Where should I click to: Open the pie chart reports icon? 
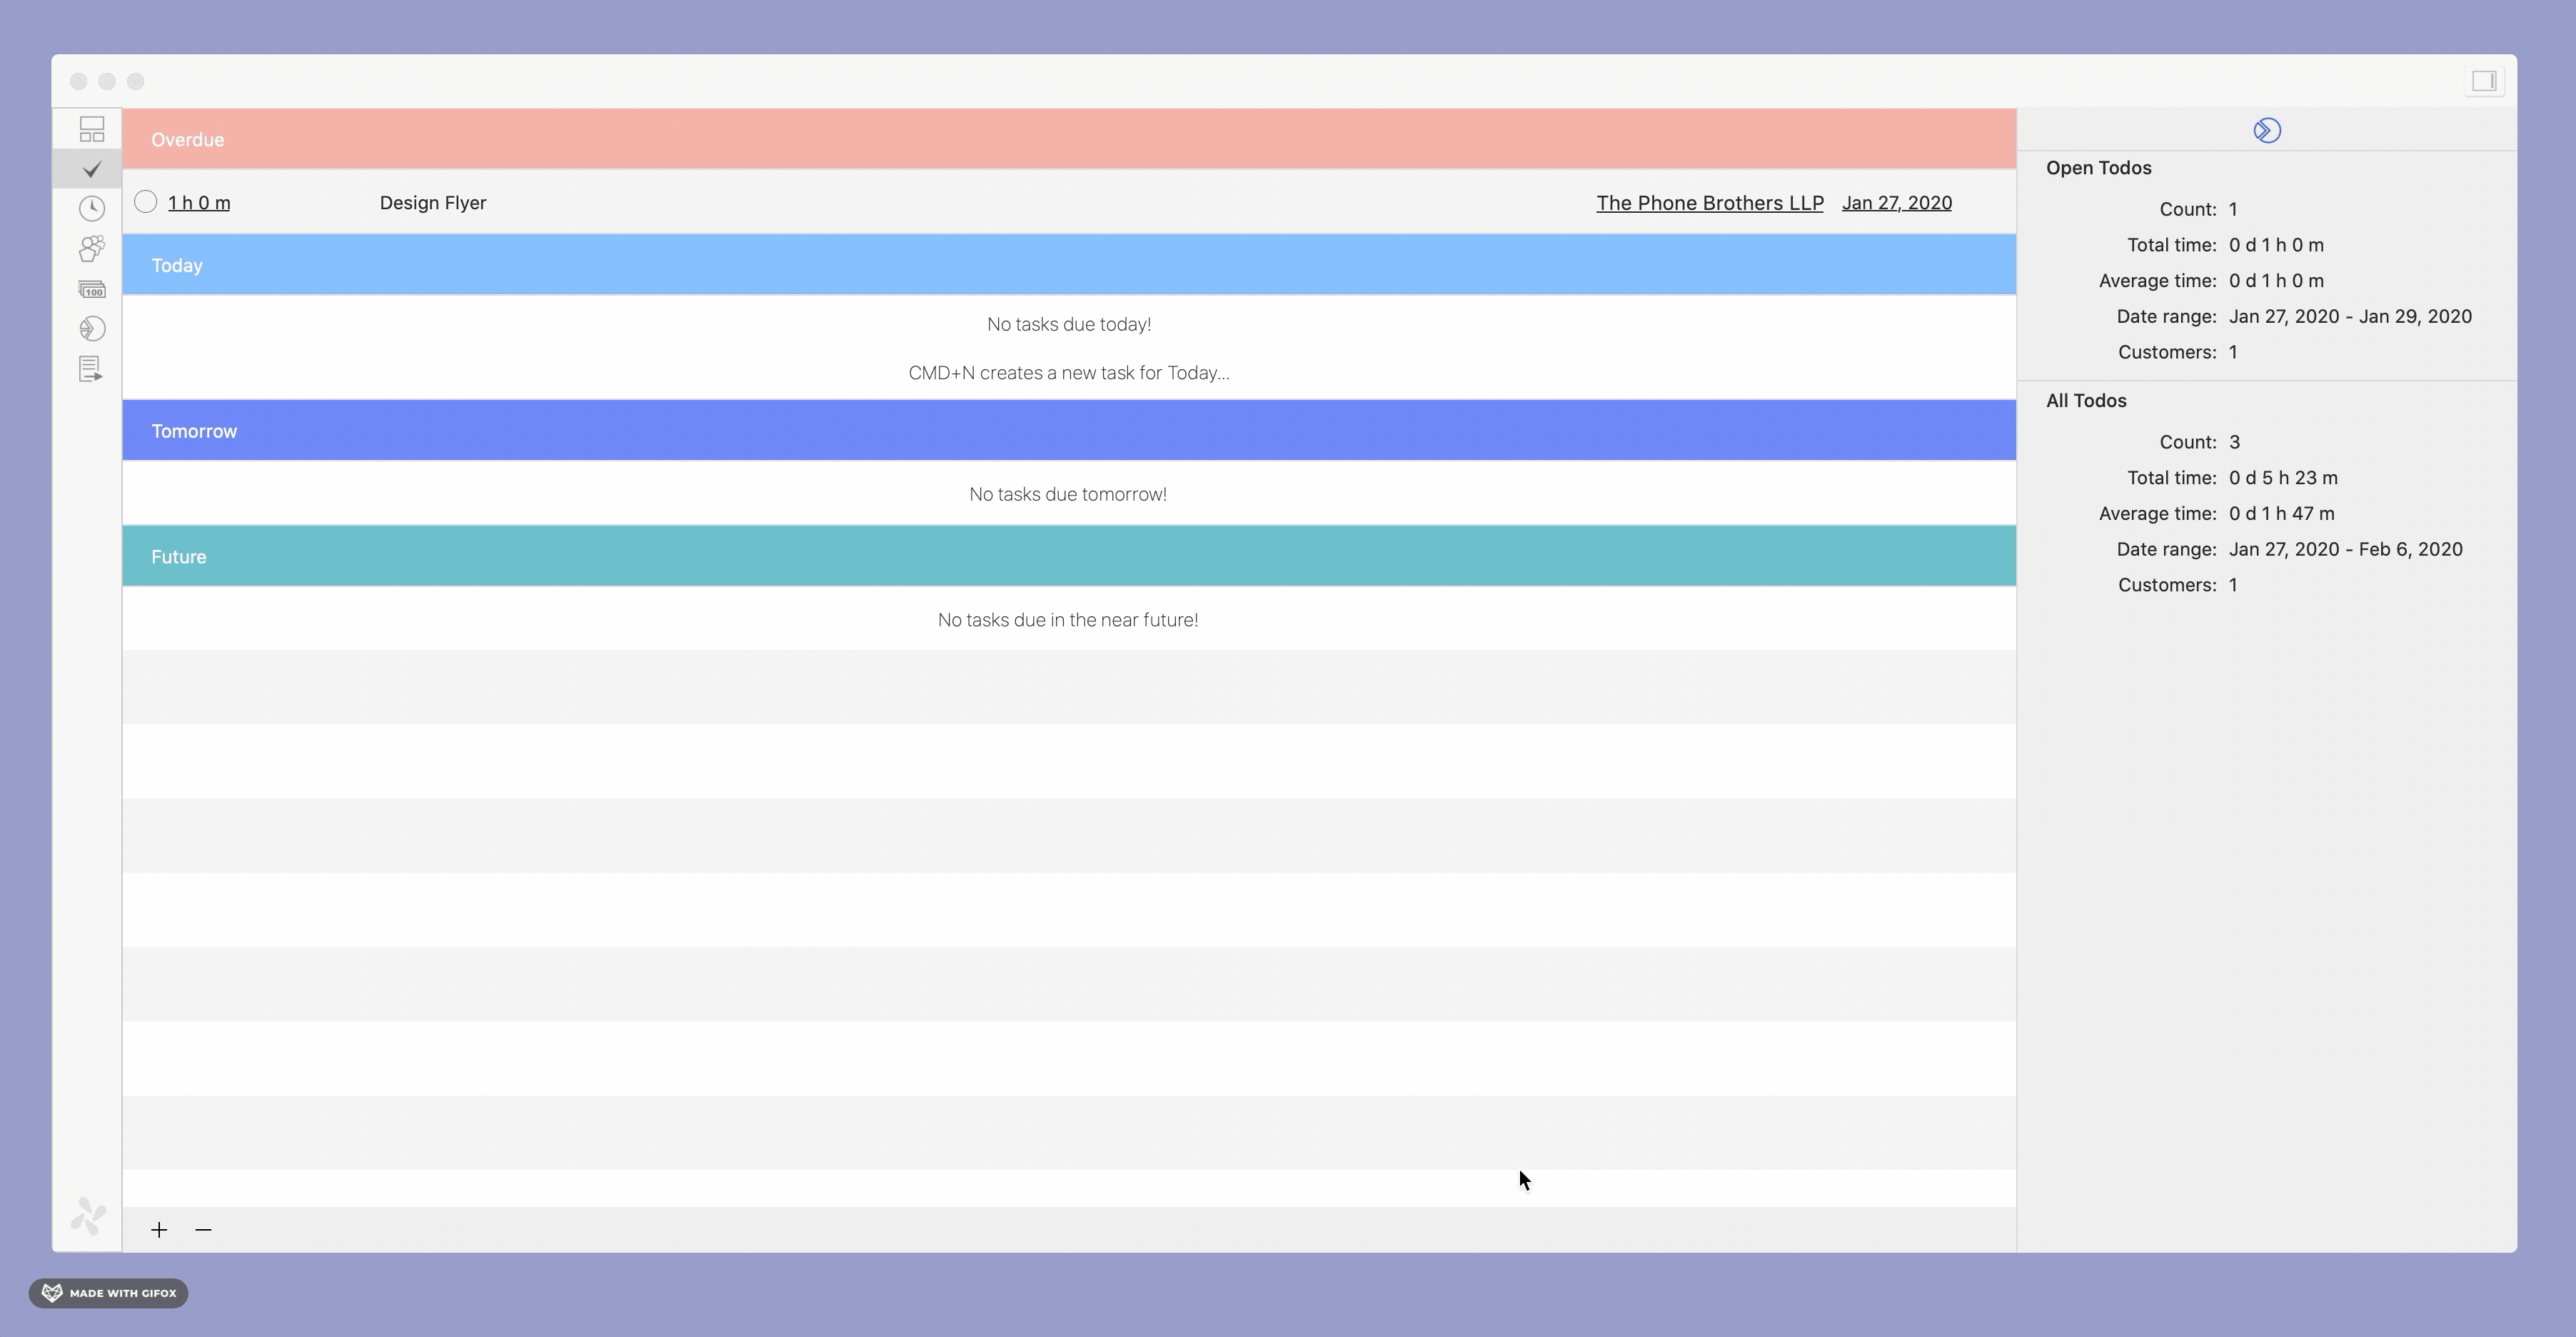click(x=92, y=329)
